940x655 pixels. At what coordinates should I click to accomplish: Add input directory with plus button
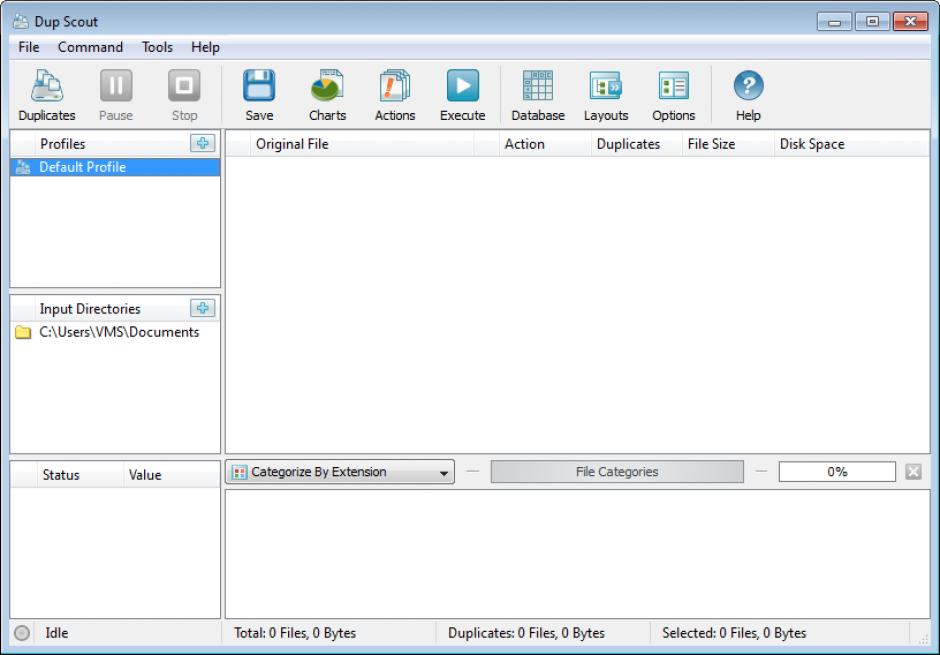tap(203, 309)
